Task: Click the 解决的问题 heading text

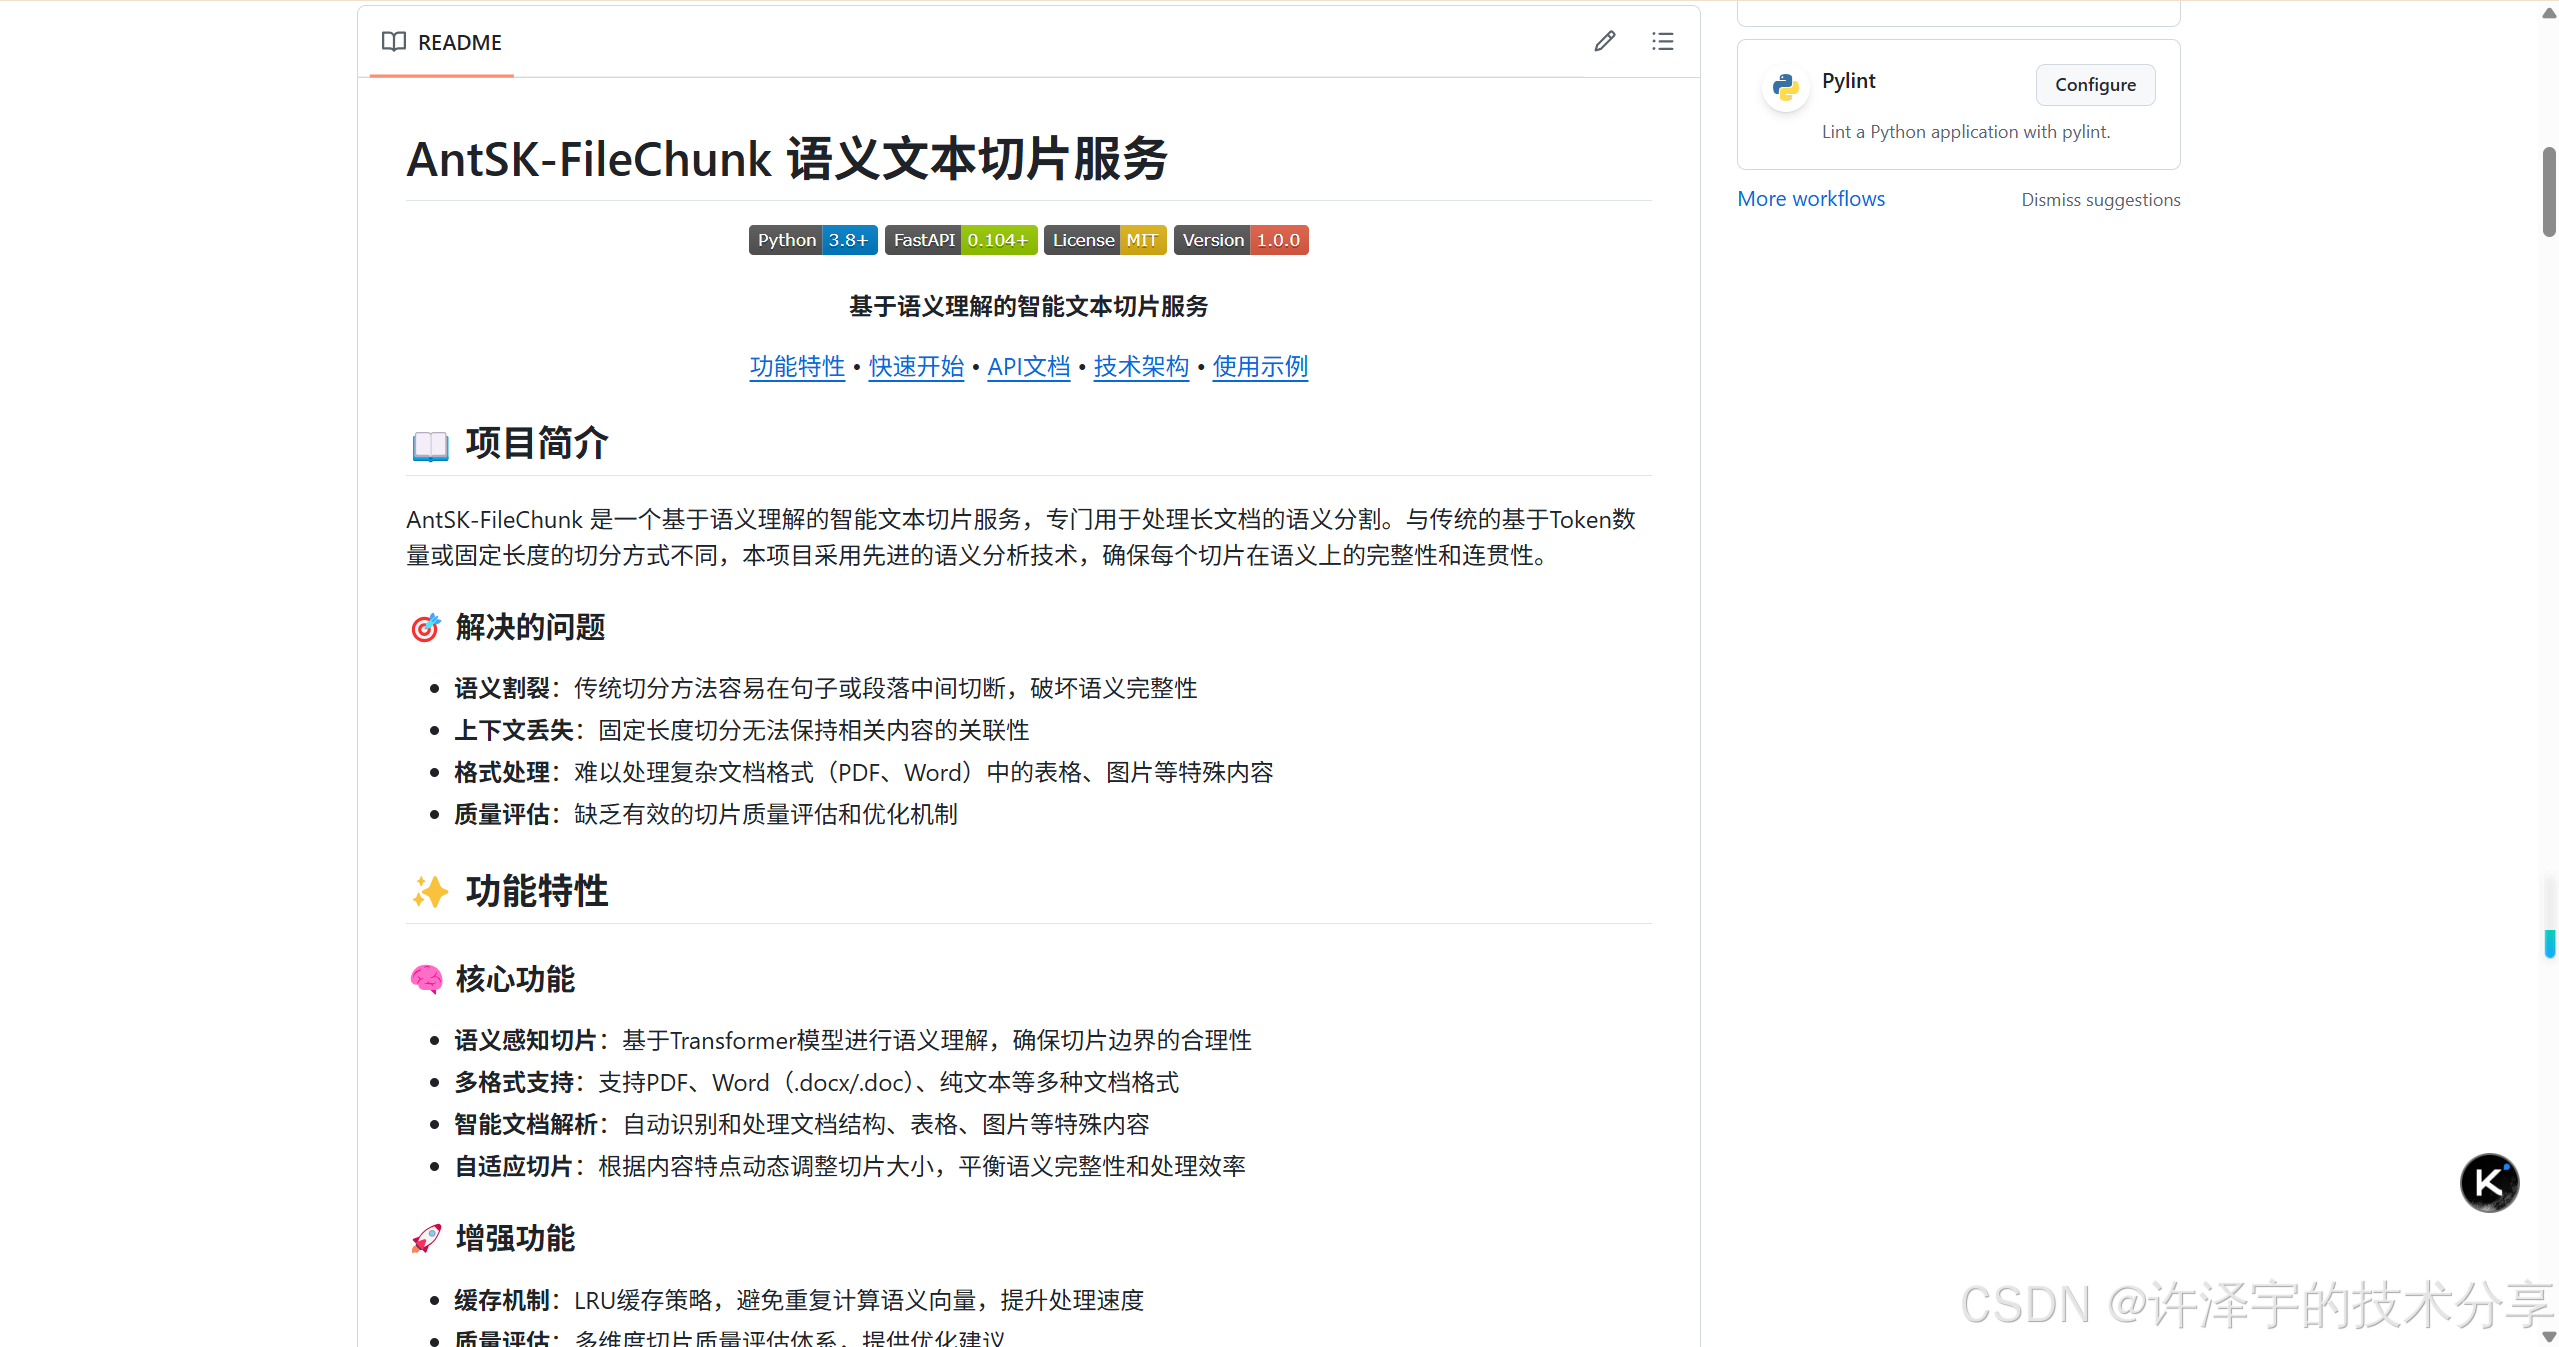Action: point(530,627)
